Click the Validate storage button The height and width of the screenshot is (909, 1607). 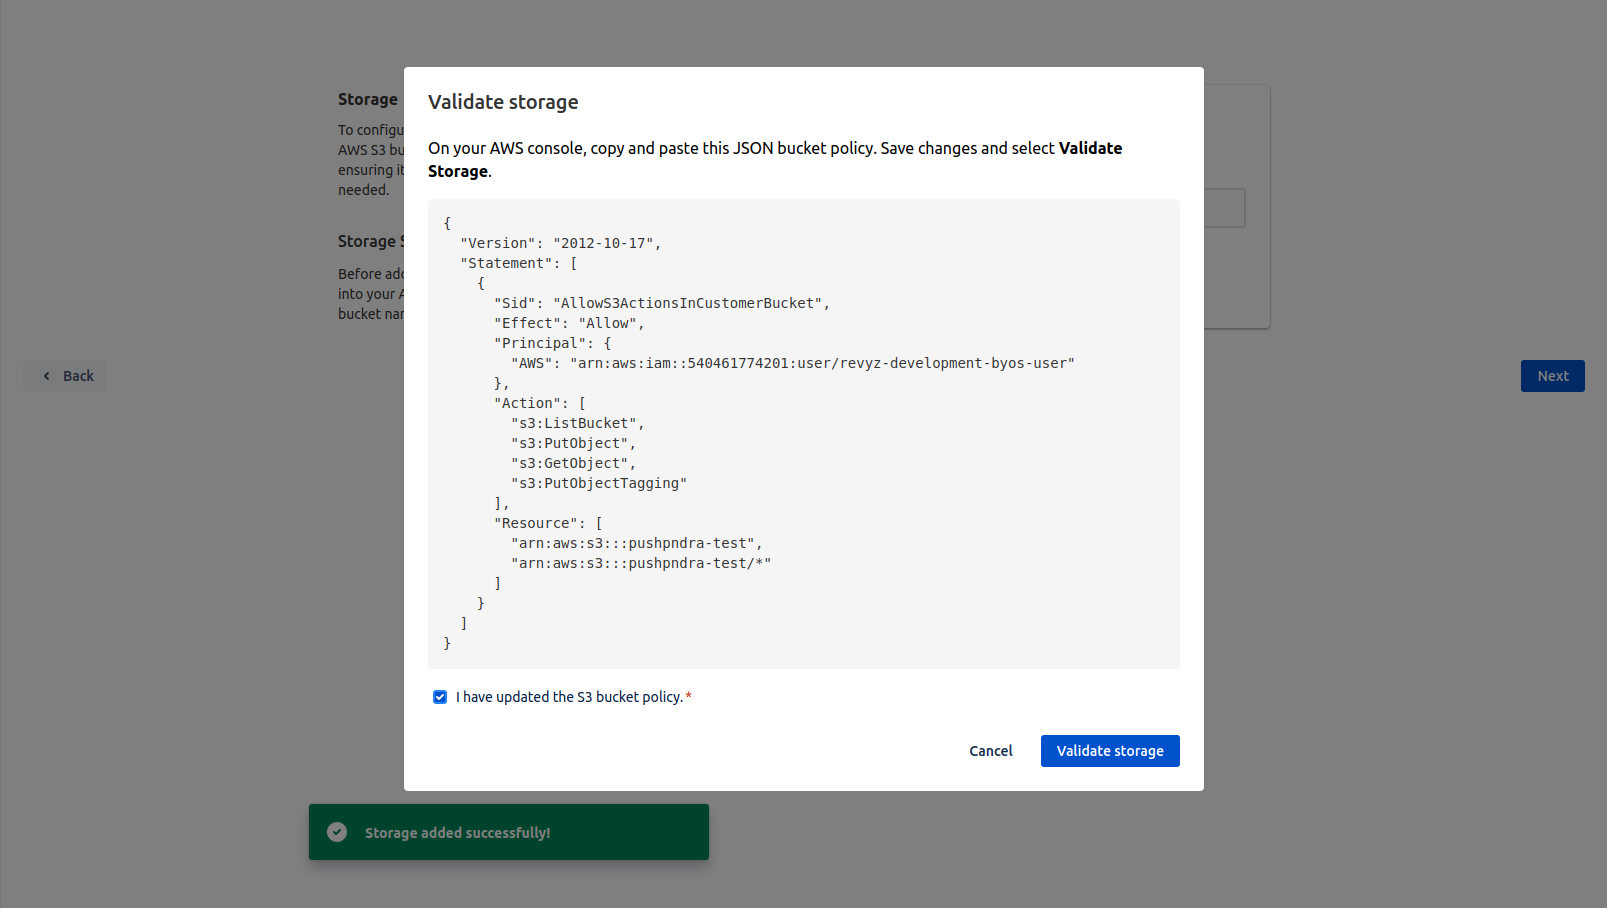(1110, 751)
